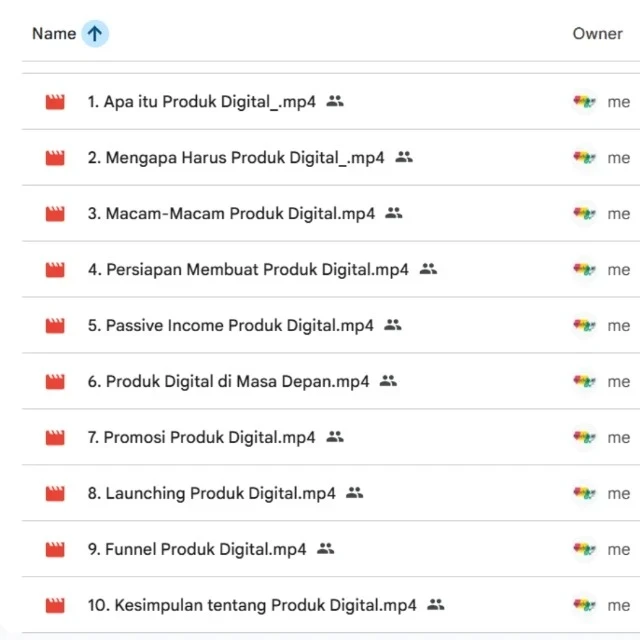Click the Owner column header
Viewport: 640px width, 640px height.
(597, 33)
